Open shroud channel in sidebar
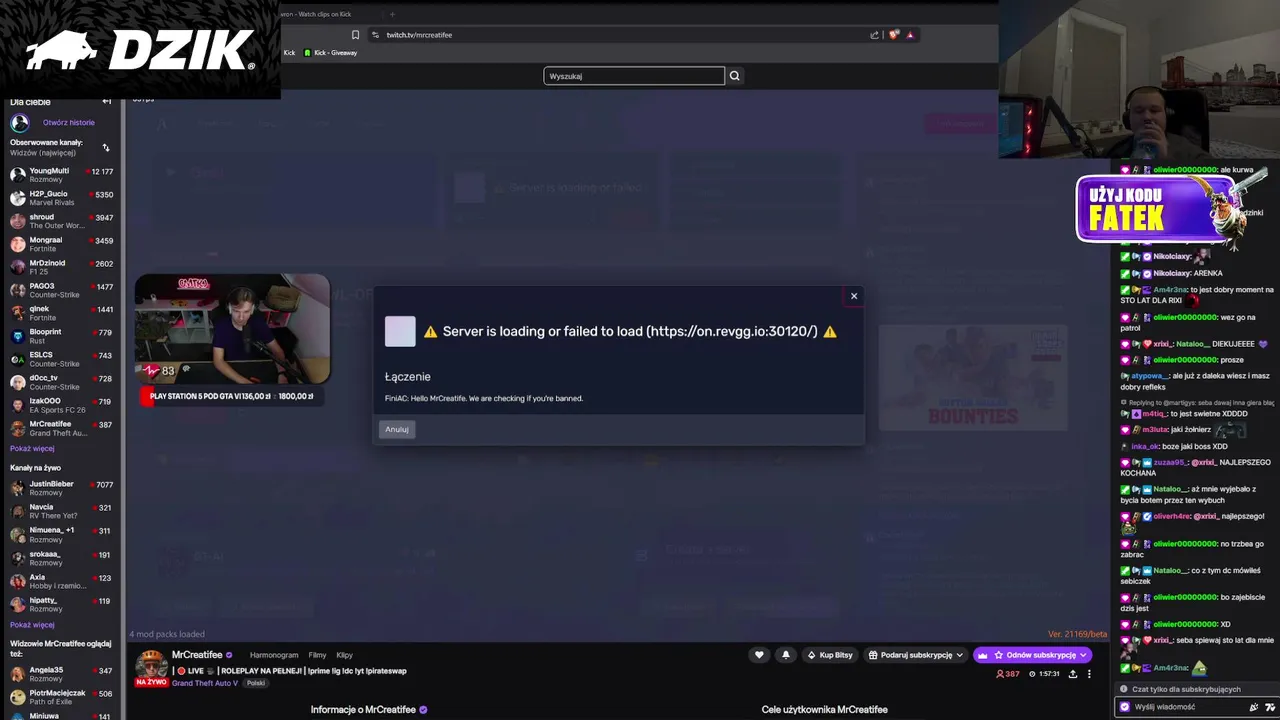 [62, 221]
